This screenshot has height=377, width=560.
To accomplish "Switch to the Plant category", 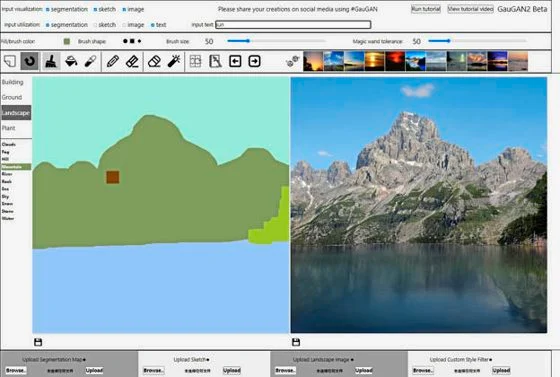I will [x=9, y=128].
